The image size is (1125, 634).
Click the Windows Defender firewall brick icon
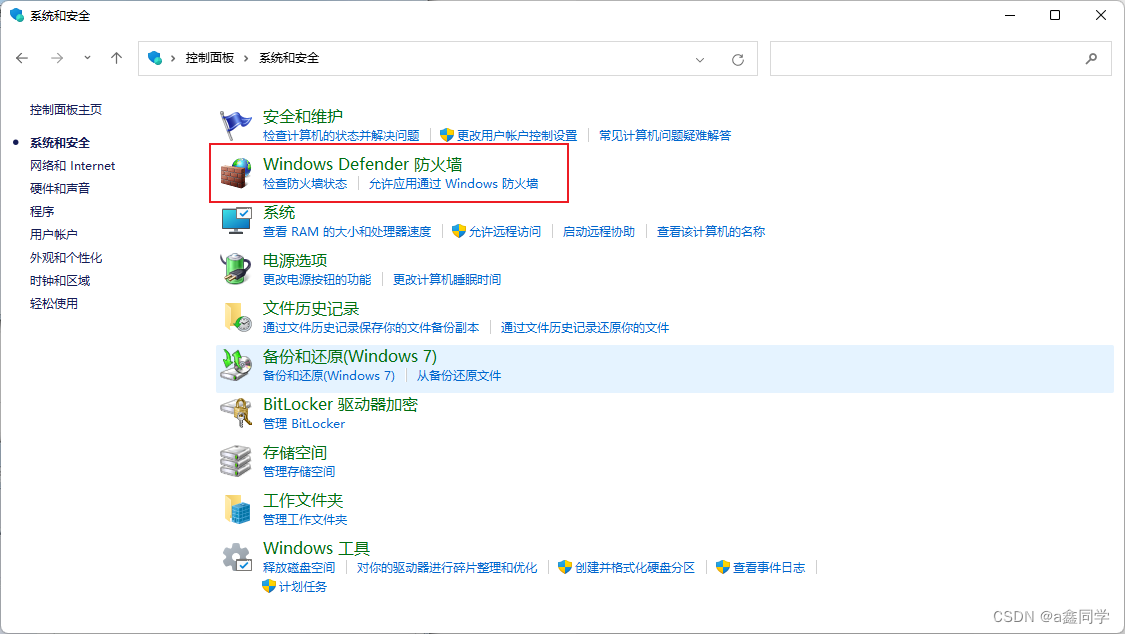pos(235,173)
